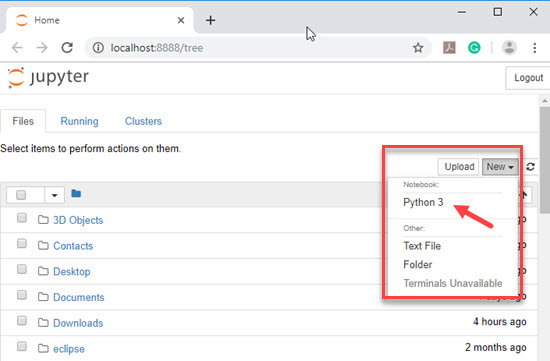Check the eclipse row checkbox
This screenshot has width=550, height=361.
pos(22,347)
